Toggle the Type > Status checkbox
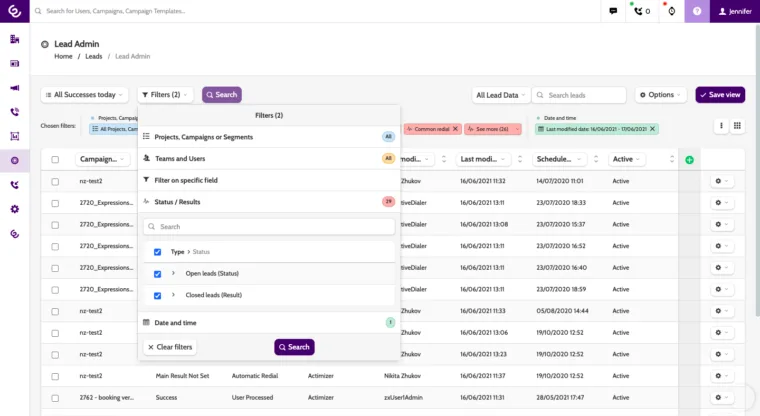 pyautogui.click(x=158, y=252)
